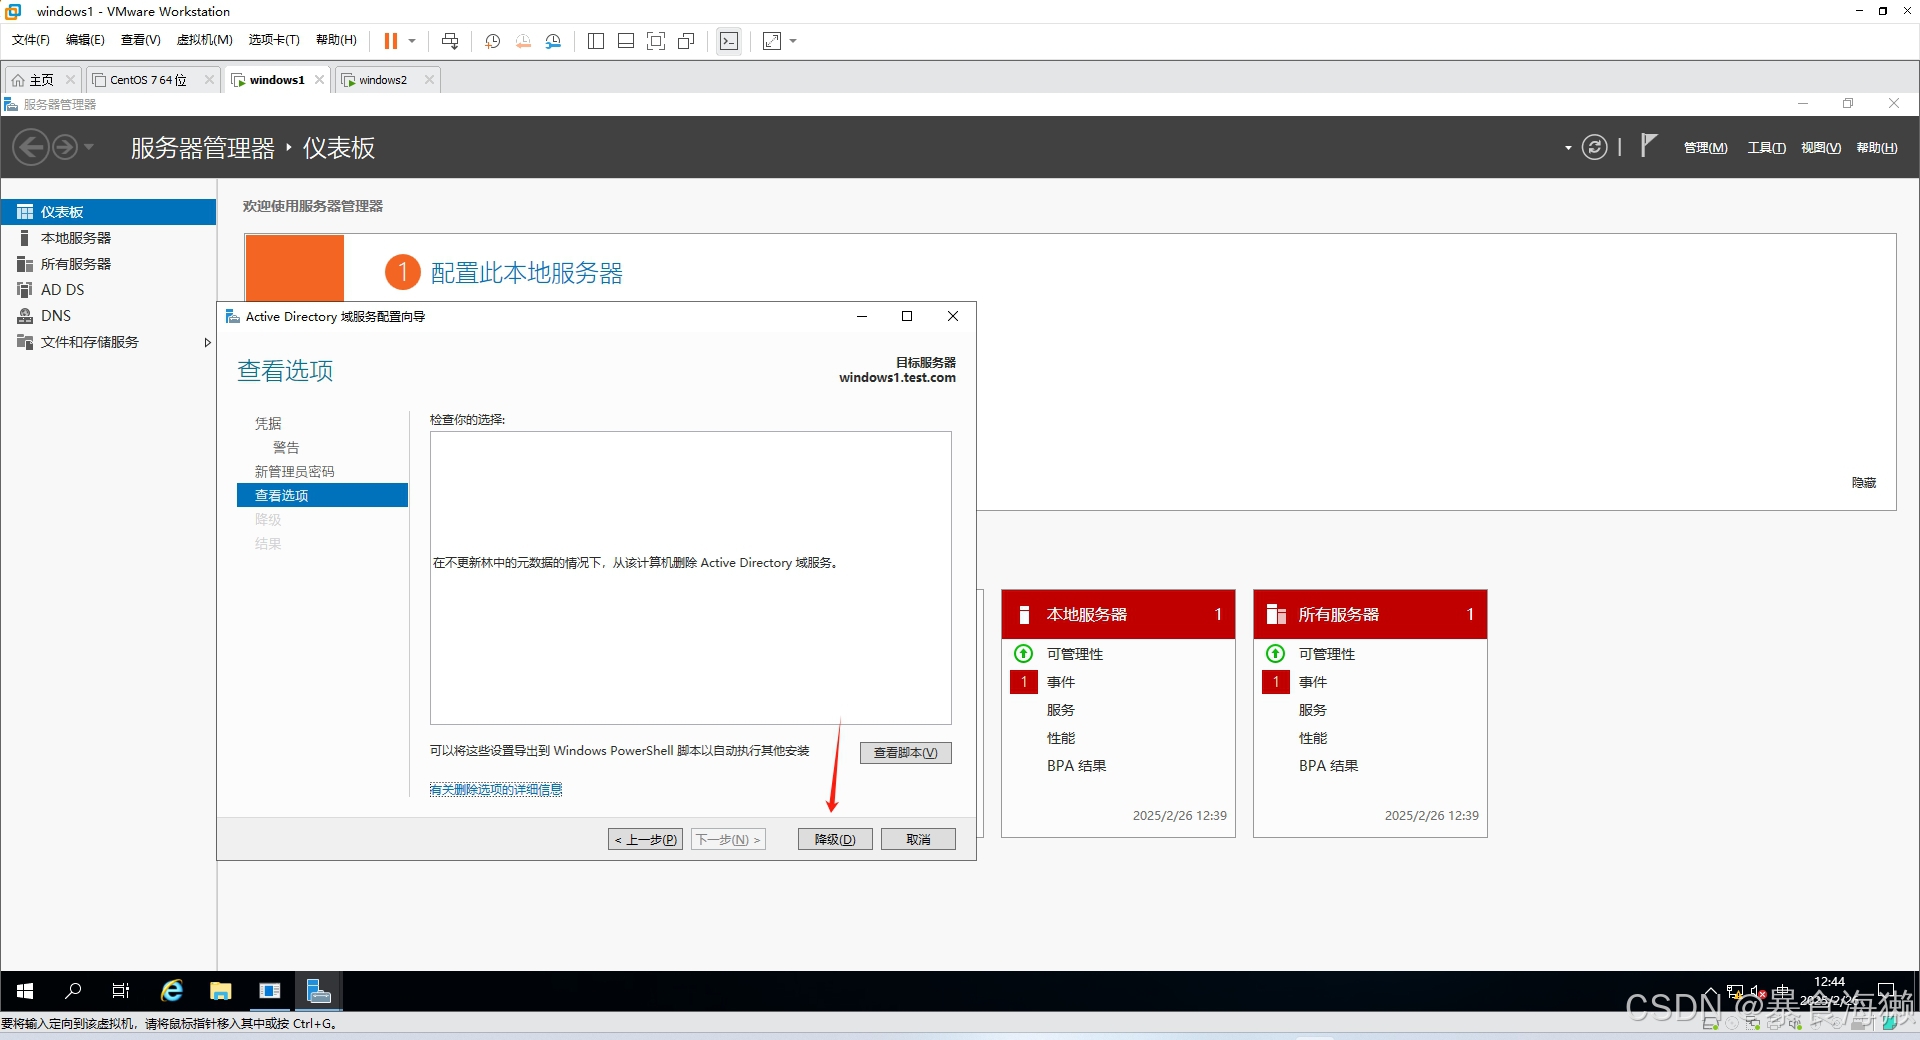This screenshot has width=1920, height=1040.
Task: Toggle thumbnail bar view icon
Action: [x=626, y=41]
